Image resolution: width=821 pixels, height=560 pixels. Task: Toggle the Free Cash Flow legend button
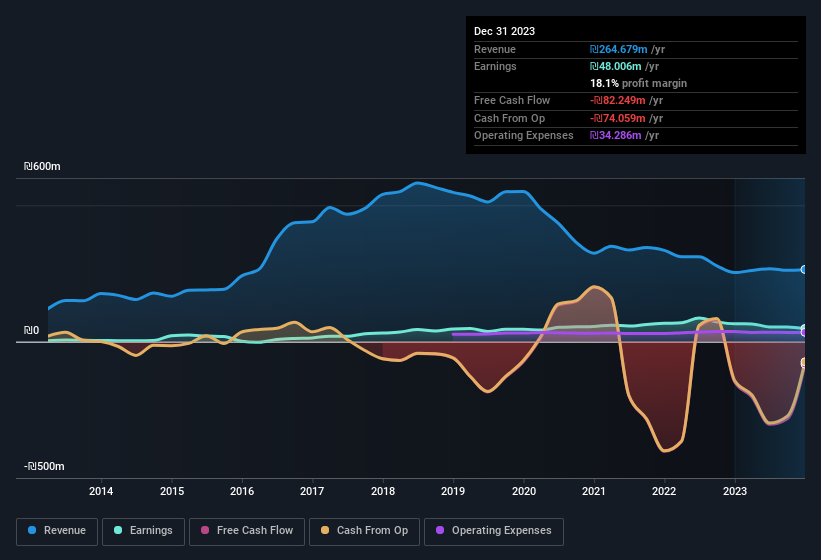(247, 531)
